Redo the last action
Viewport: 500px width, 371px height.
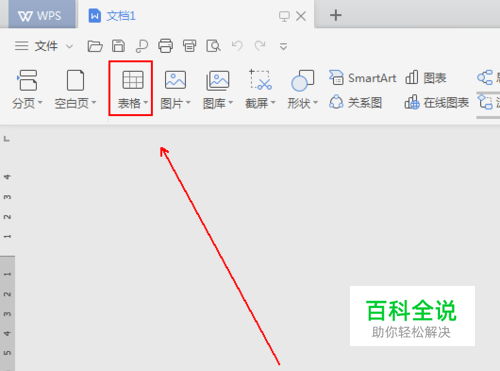click(260, 46)
